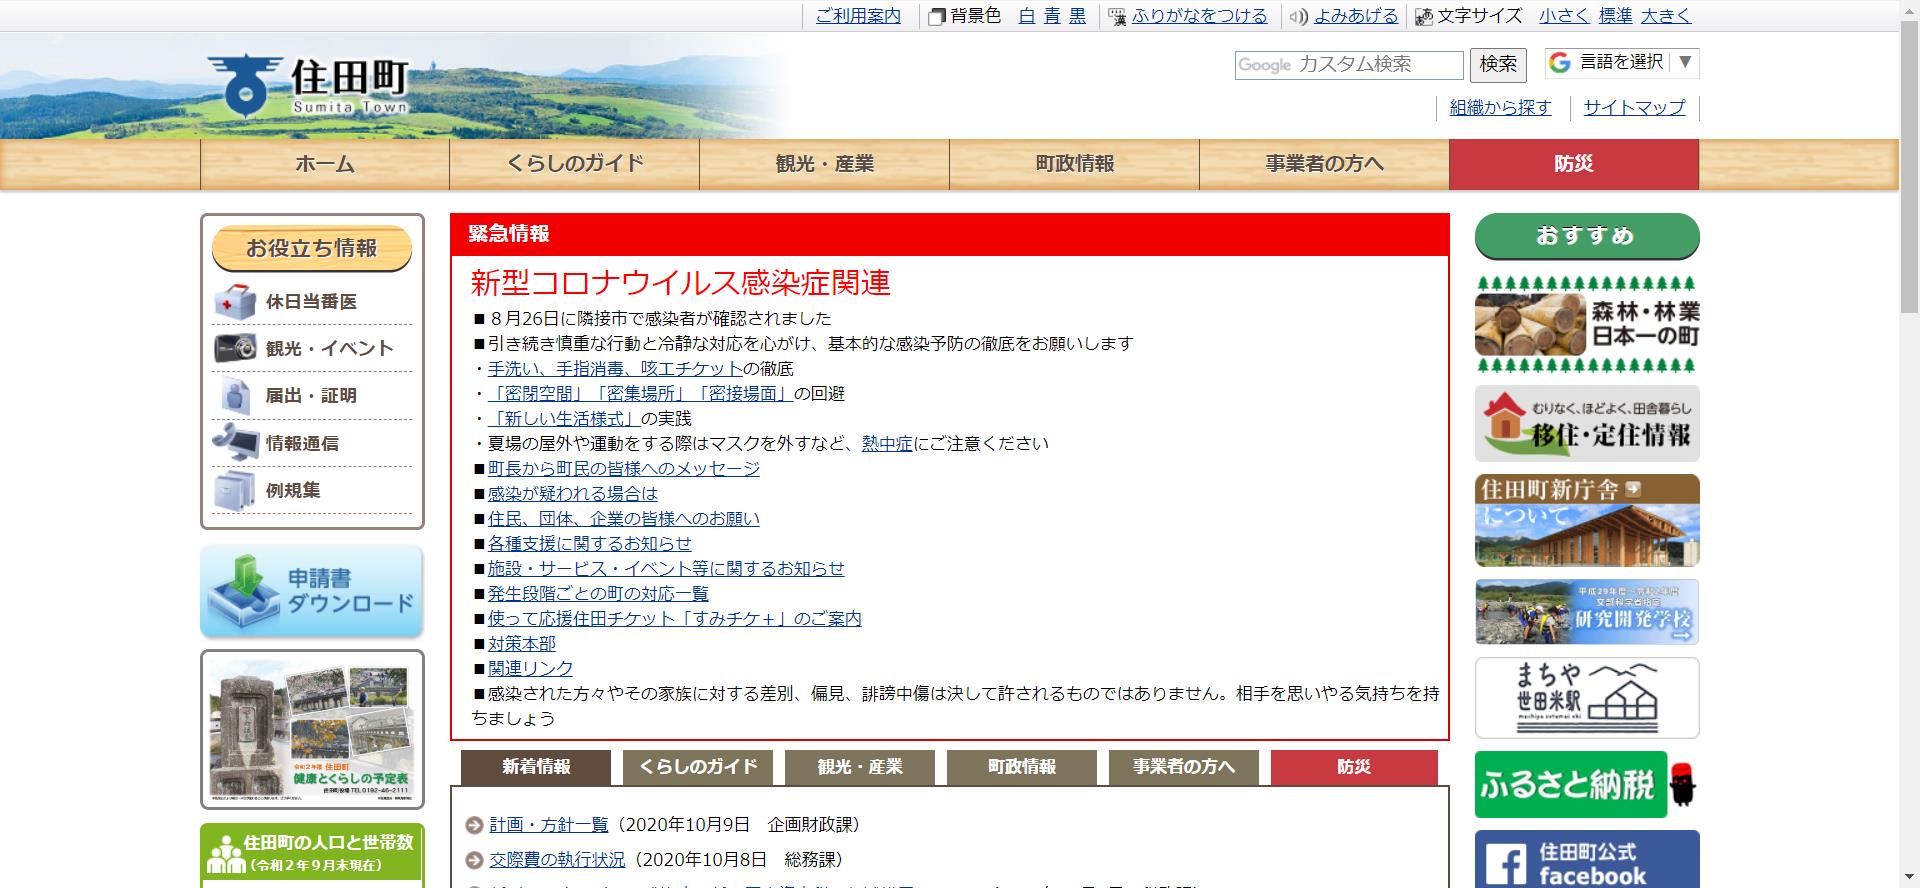The image size is (1920, 888).
Task: Set text size to 大きく
Action: 1666,16
